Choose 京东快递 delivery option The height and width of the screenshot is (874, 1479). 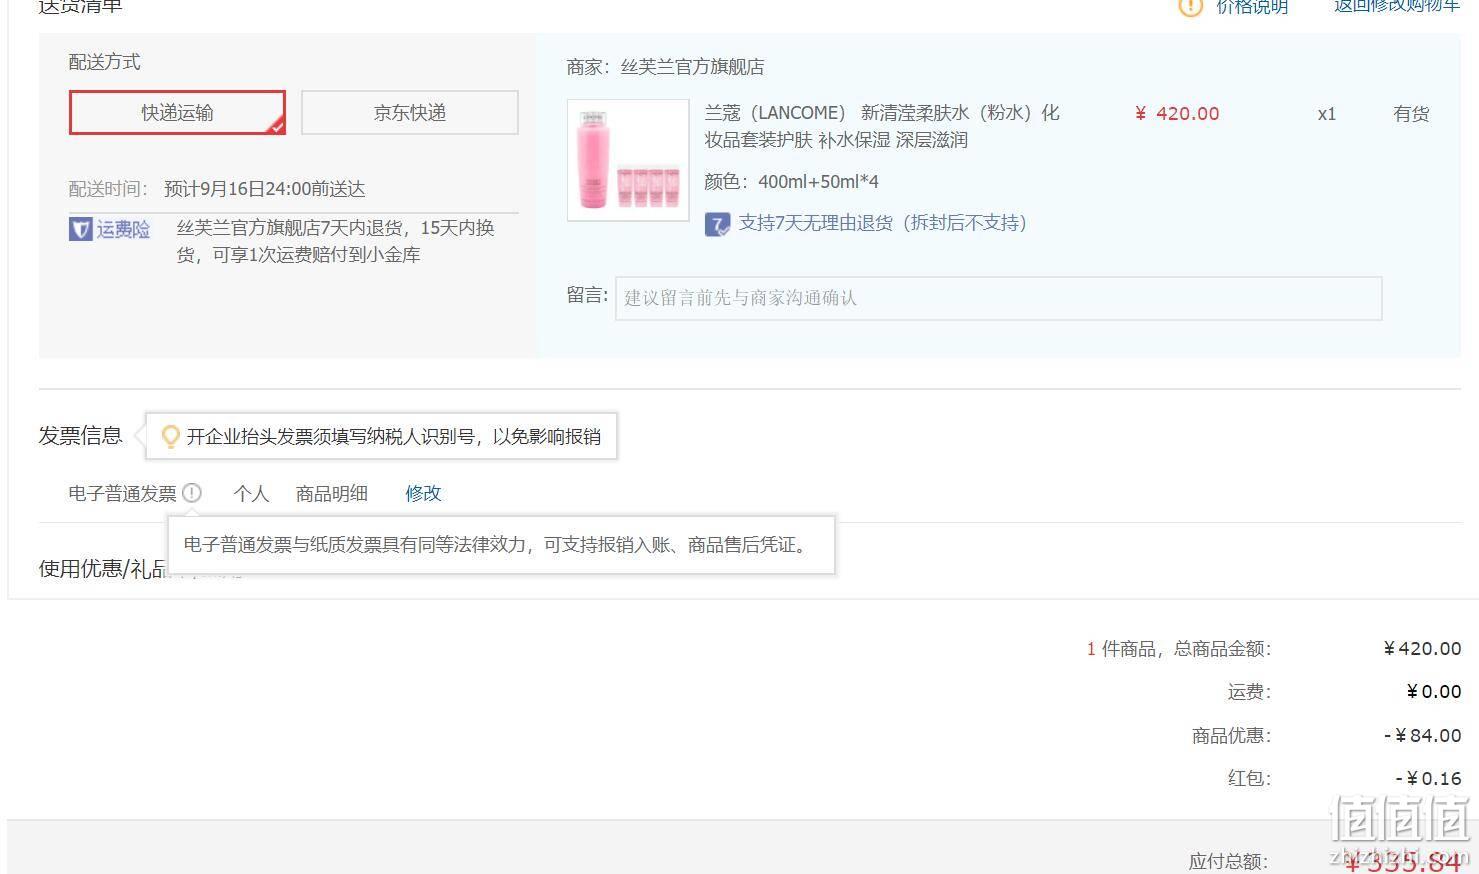click(410, 112)
